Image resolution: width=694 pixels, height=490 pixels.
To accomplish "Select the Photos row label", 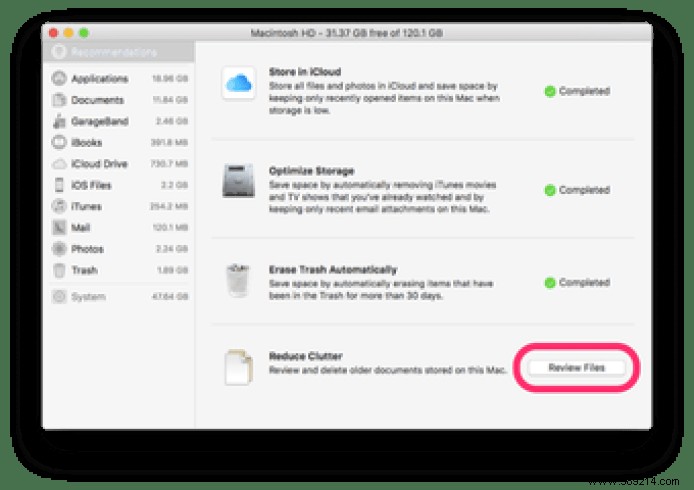I will 87,249.
